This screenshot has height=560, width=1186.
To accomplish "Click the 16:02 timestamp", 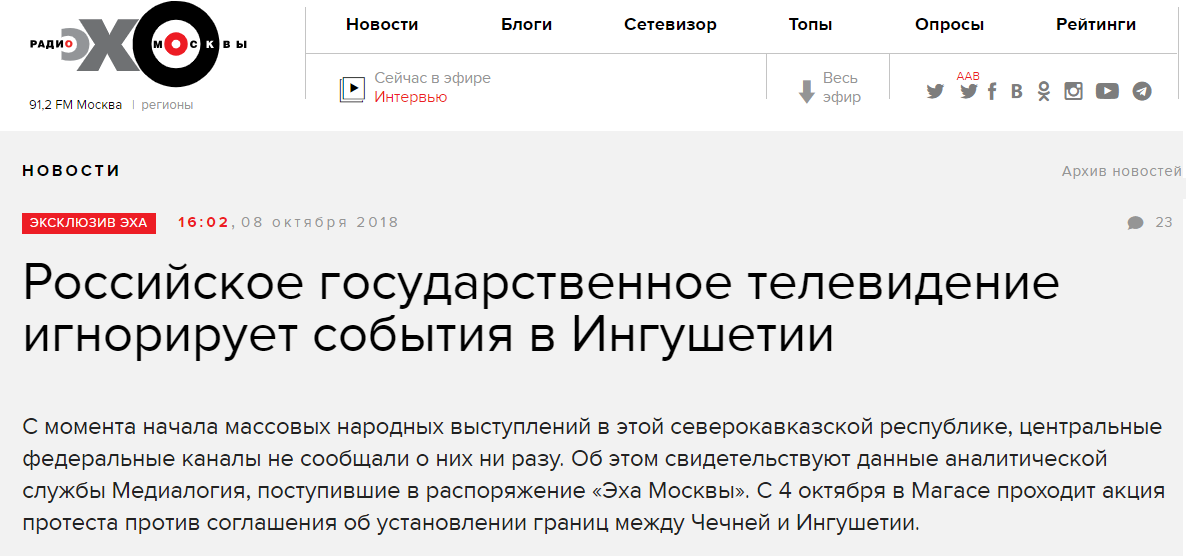I will tap(203, 222).
